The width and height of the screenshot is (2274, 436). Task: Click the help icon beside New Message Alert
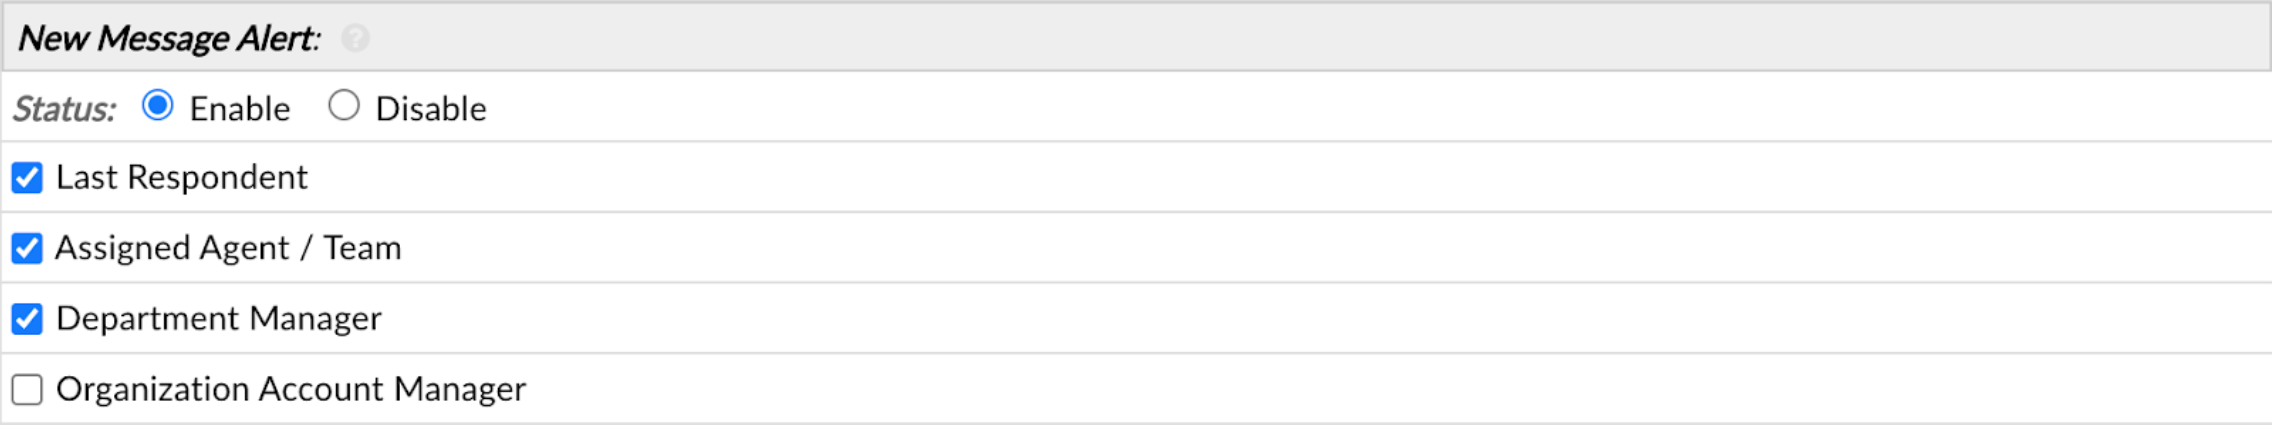tap(355, 39)
